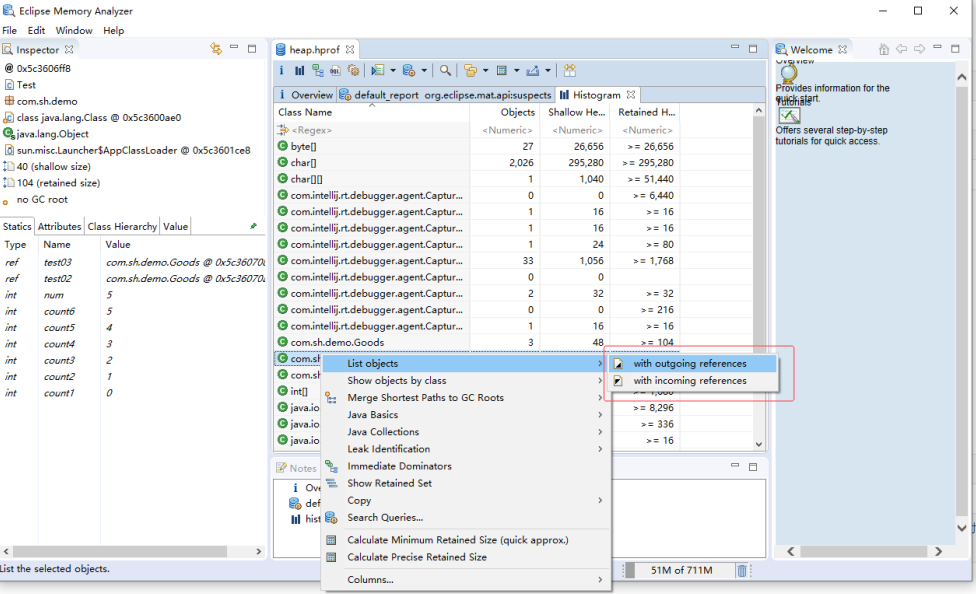The height and width of the screenshot is (594, 976).
Task: Expand the Leak Identification submenu
Action: click(x=466, y=449)
